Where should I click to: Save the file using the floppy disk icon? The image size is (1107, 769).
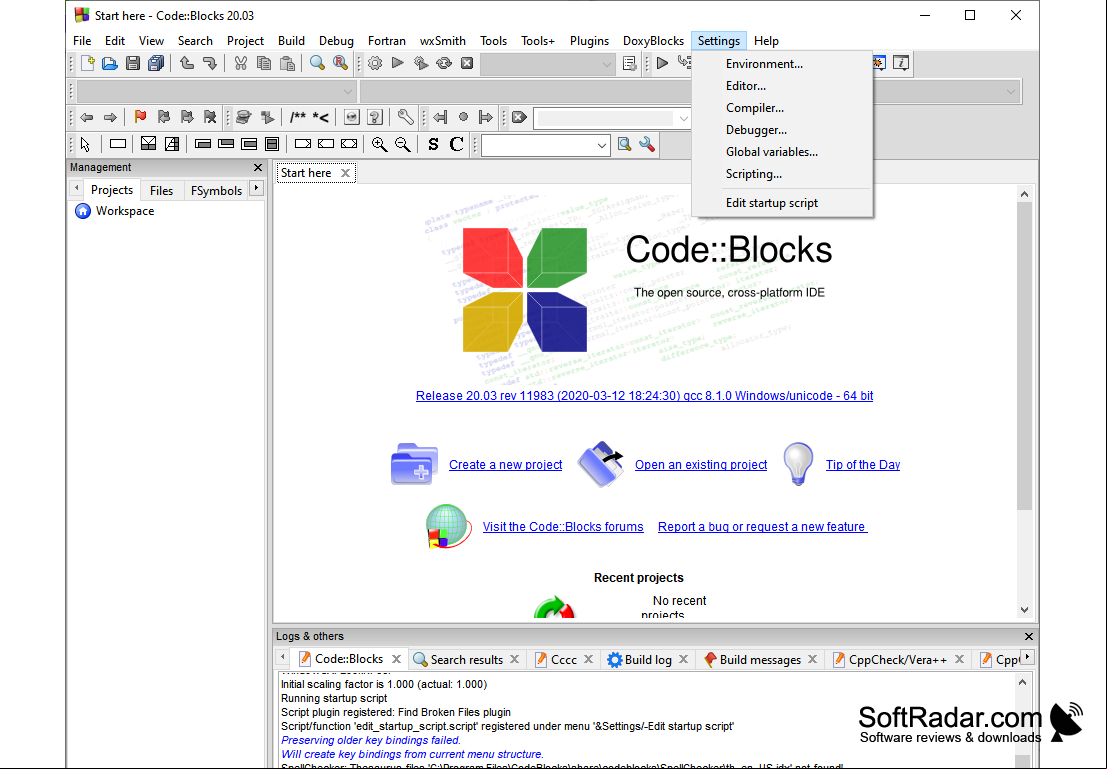133,64
